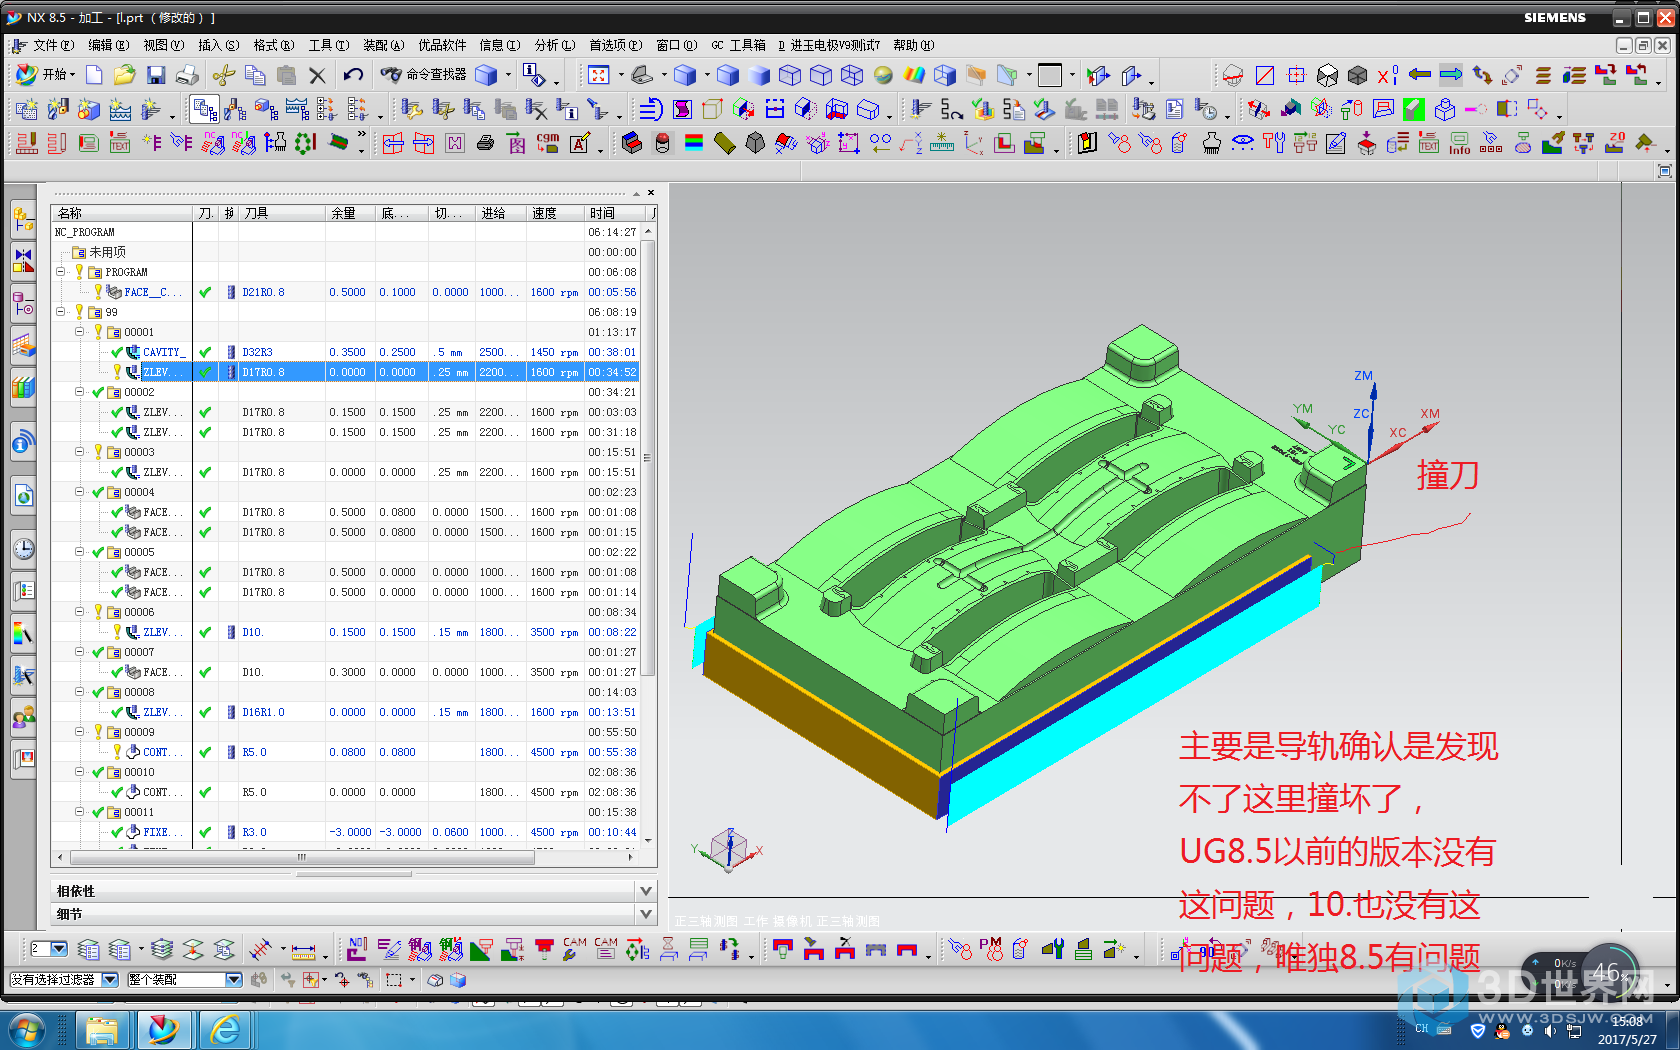Click the 时间 column header
The height and width of the screenshot is (1050, 1680).
616,213
